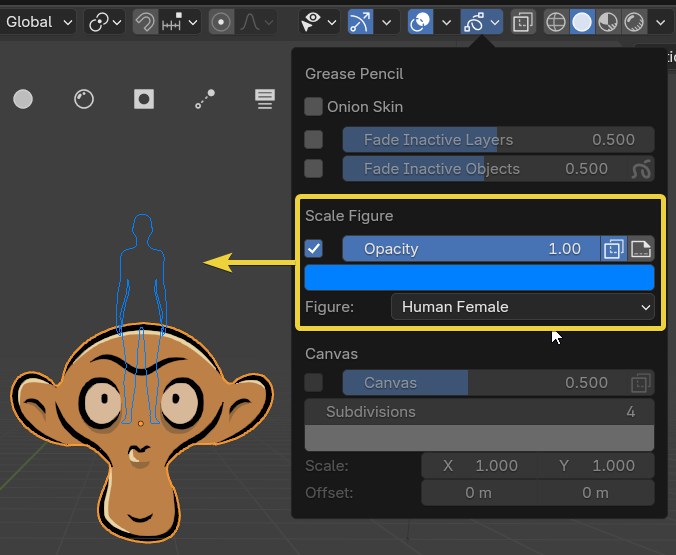Image resolution: width=676 pixels, height=555 pixels.
Task: Toggle the X-ray icon in header
Action: click(x=523, y=22)
